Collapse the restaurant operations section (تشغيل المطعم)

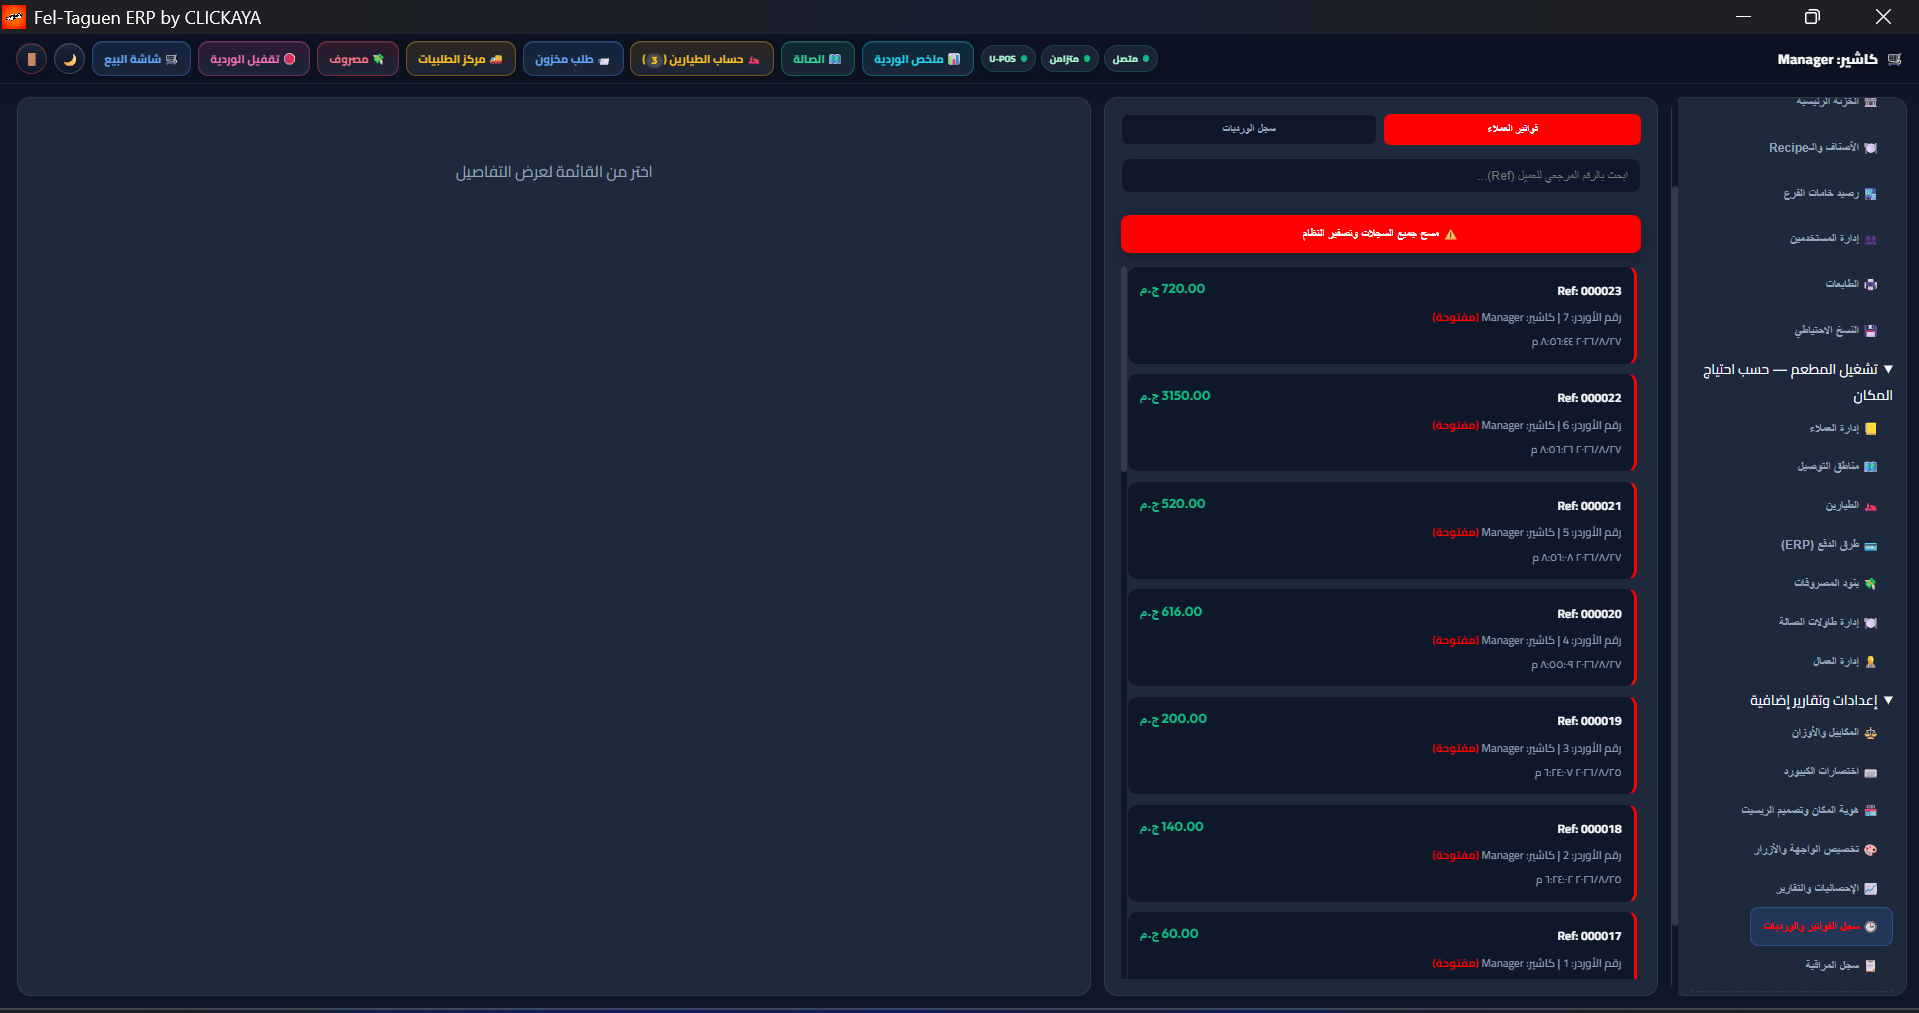(1888, 369)
